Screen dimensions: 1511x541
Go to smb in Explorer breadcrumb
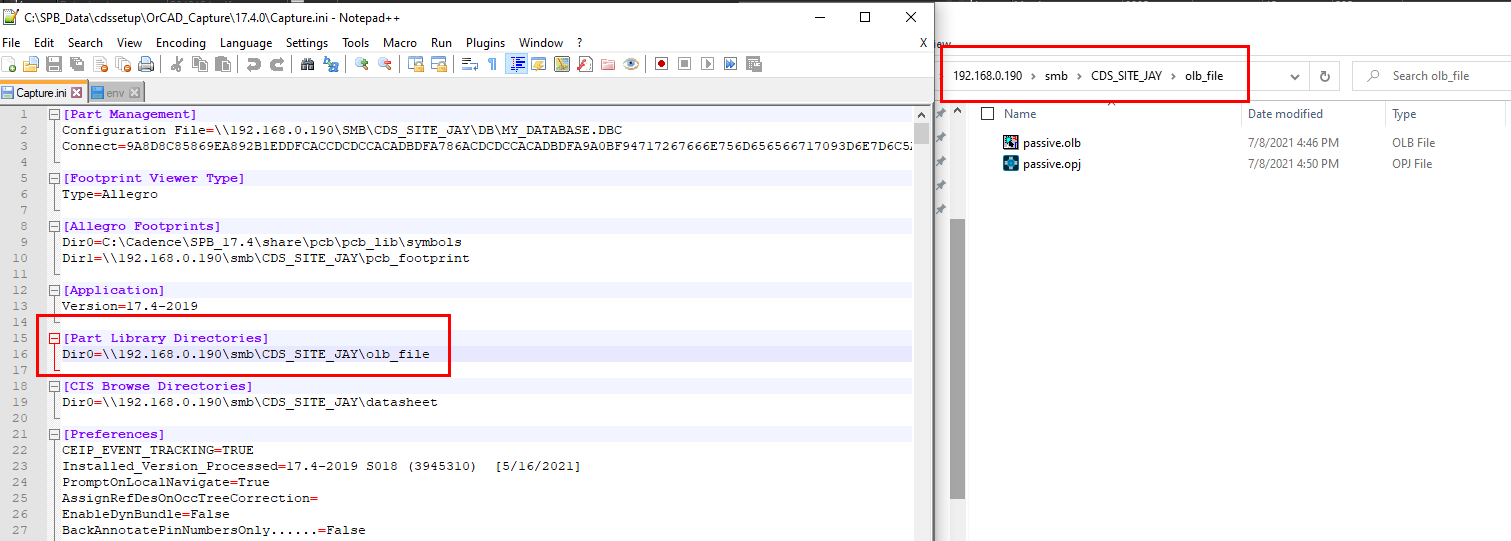tap(1056, 76)
